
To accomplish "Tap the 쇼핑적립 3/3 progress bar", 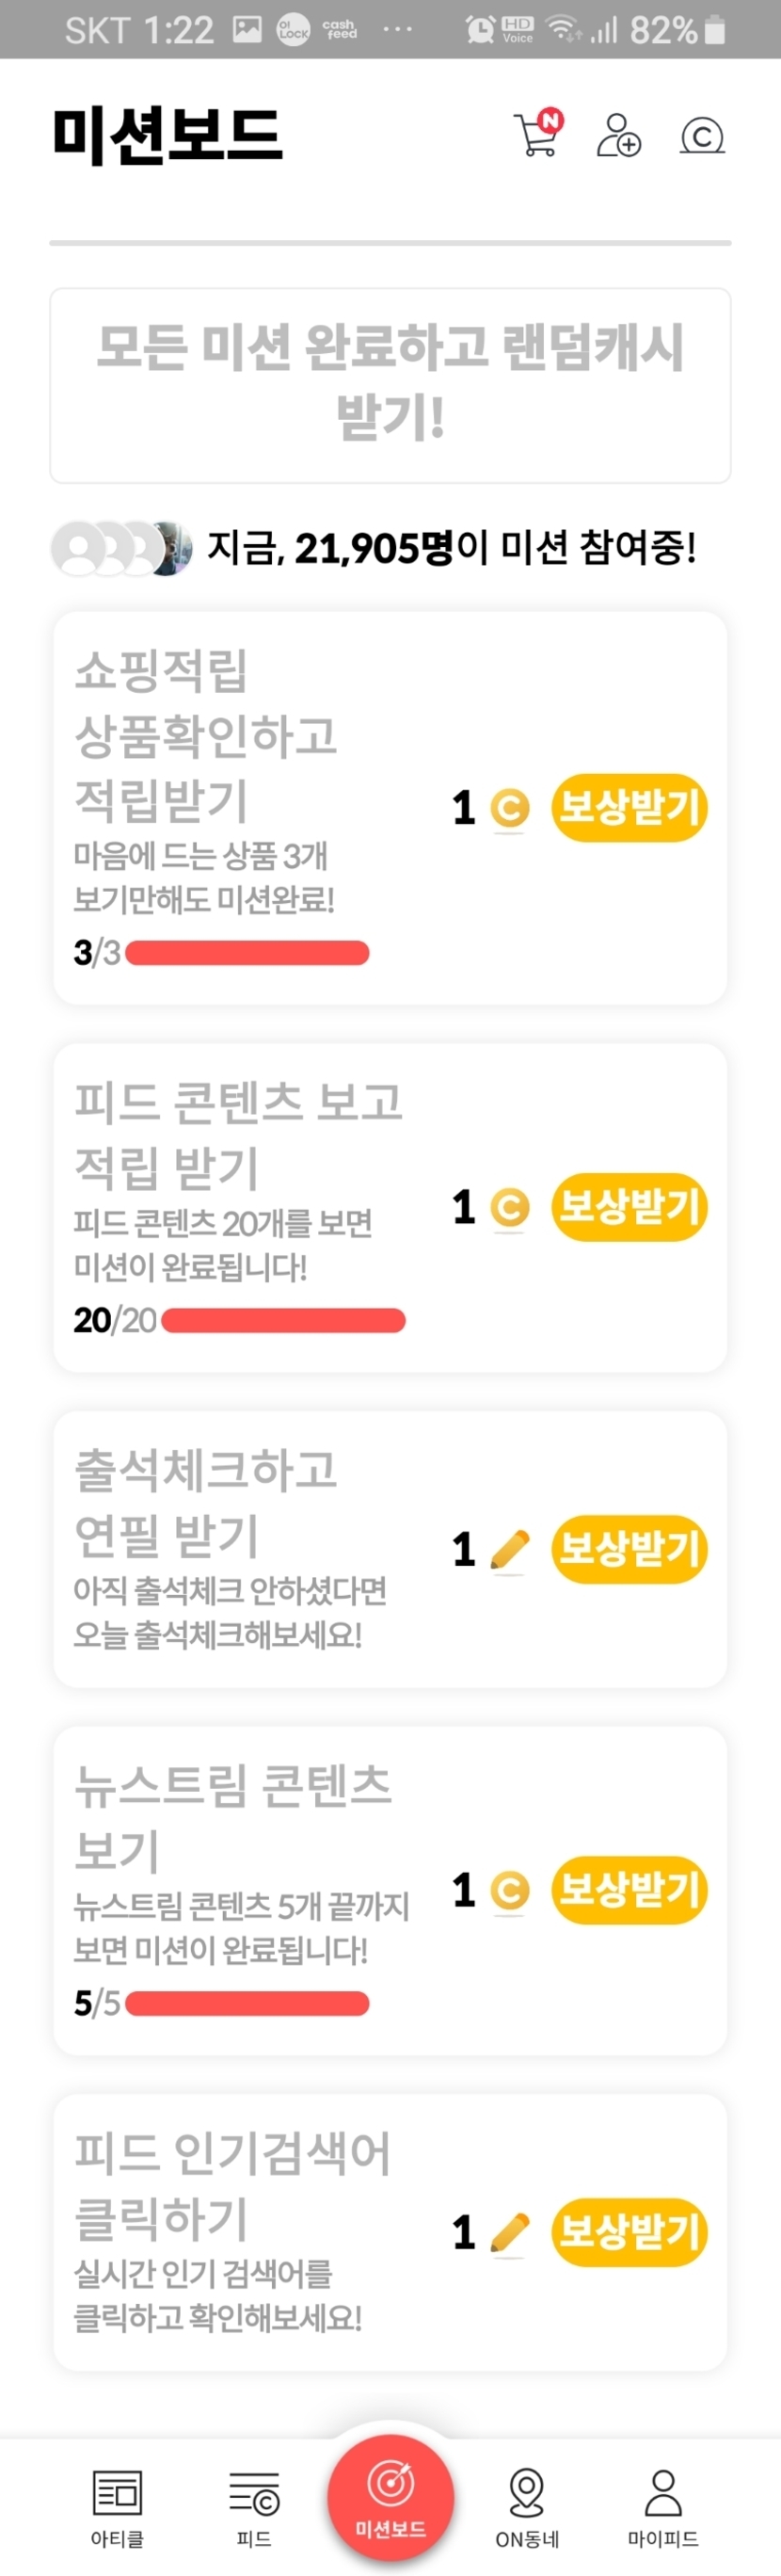I will pos(247,953).
